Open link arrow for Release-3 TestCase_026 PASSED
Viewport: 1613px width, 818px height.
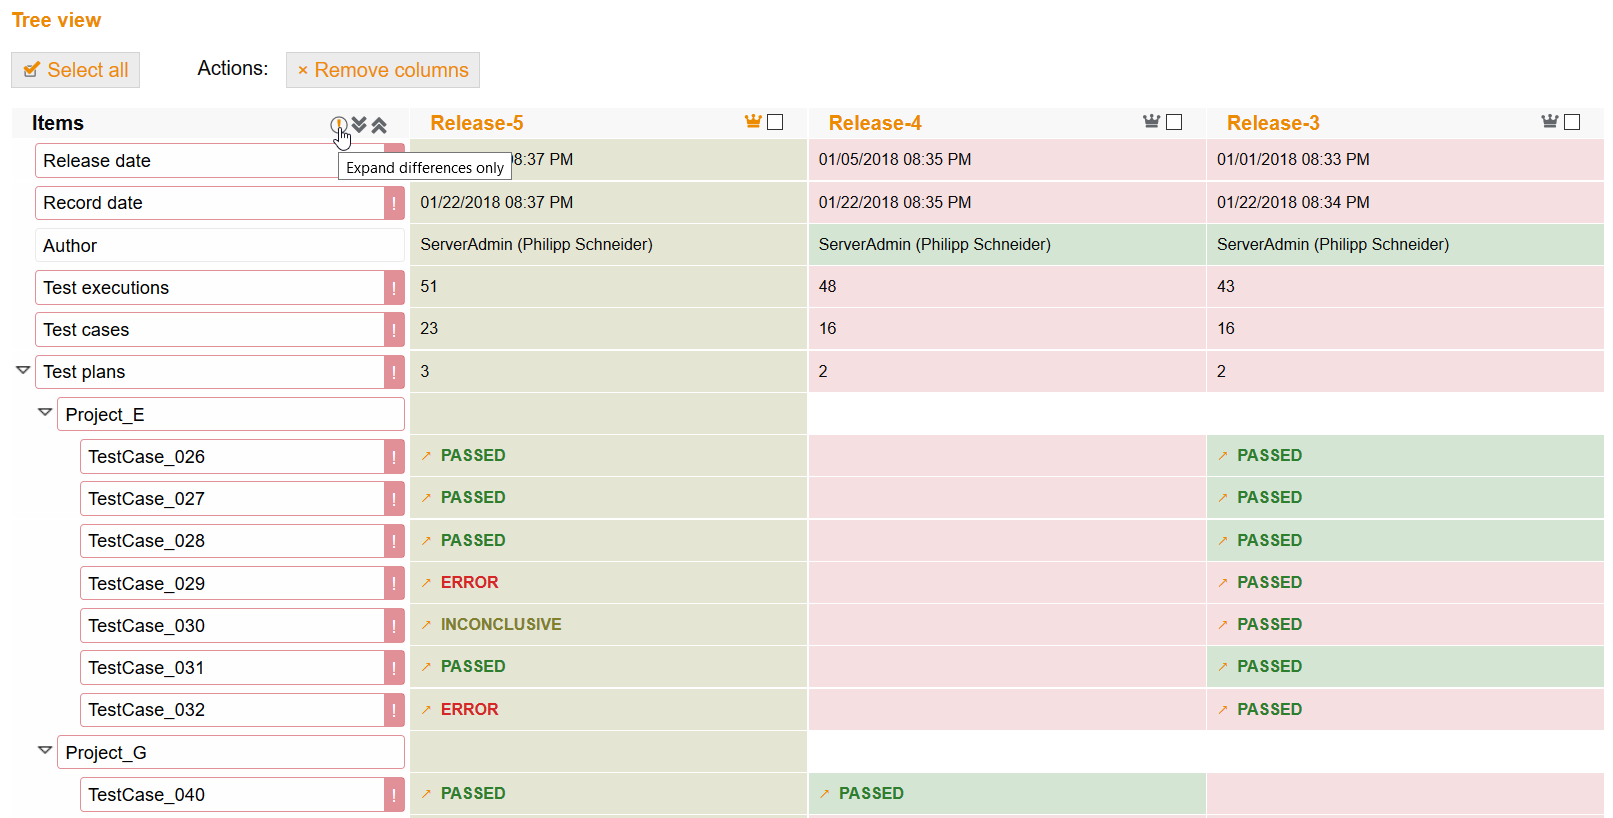pyautogui.click(x=1223, y=456)
